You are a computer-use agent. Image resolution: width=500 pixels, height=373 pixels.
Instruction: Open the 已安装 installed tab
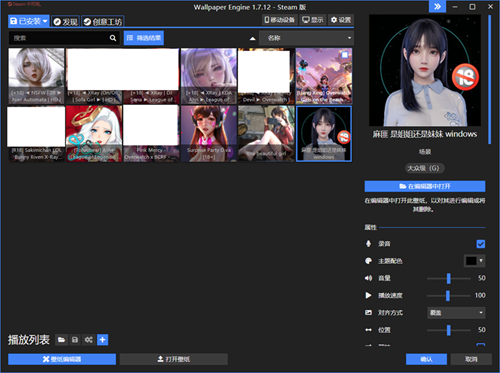point(29,21)
